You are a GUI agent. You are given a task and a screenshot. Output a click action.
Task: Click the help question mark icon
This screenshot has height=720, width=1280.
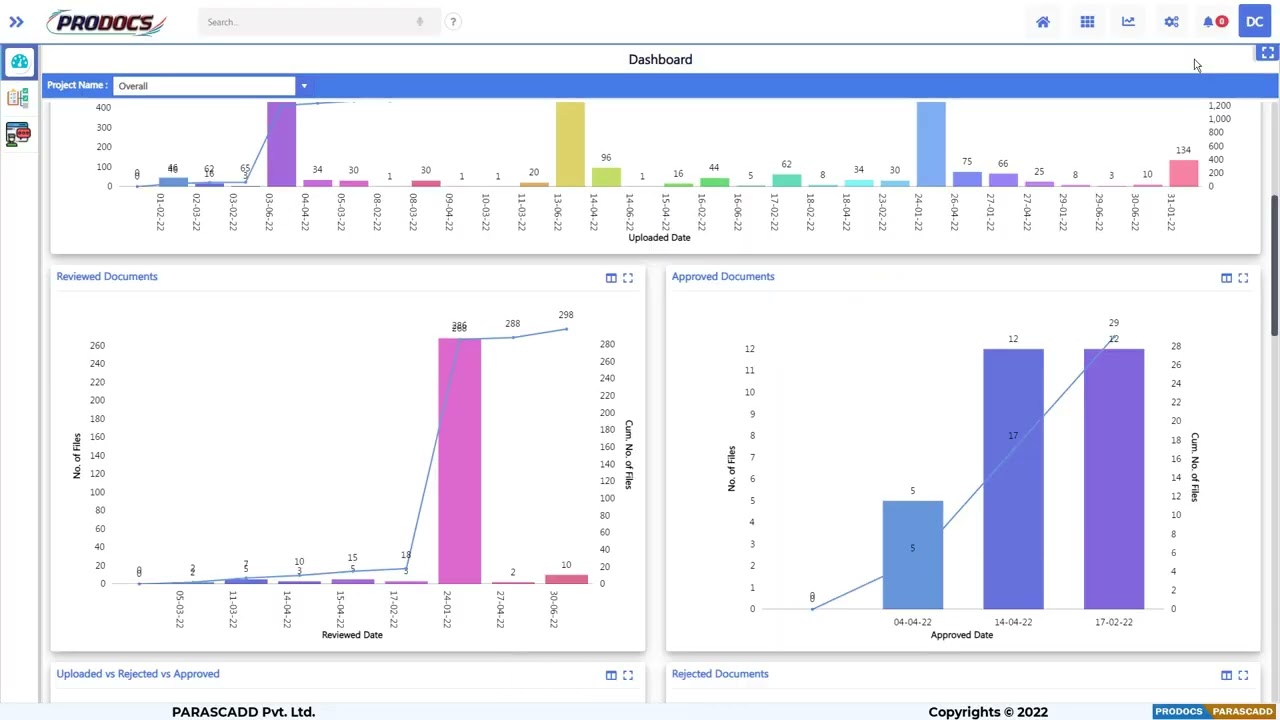(x=453, y=22)
